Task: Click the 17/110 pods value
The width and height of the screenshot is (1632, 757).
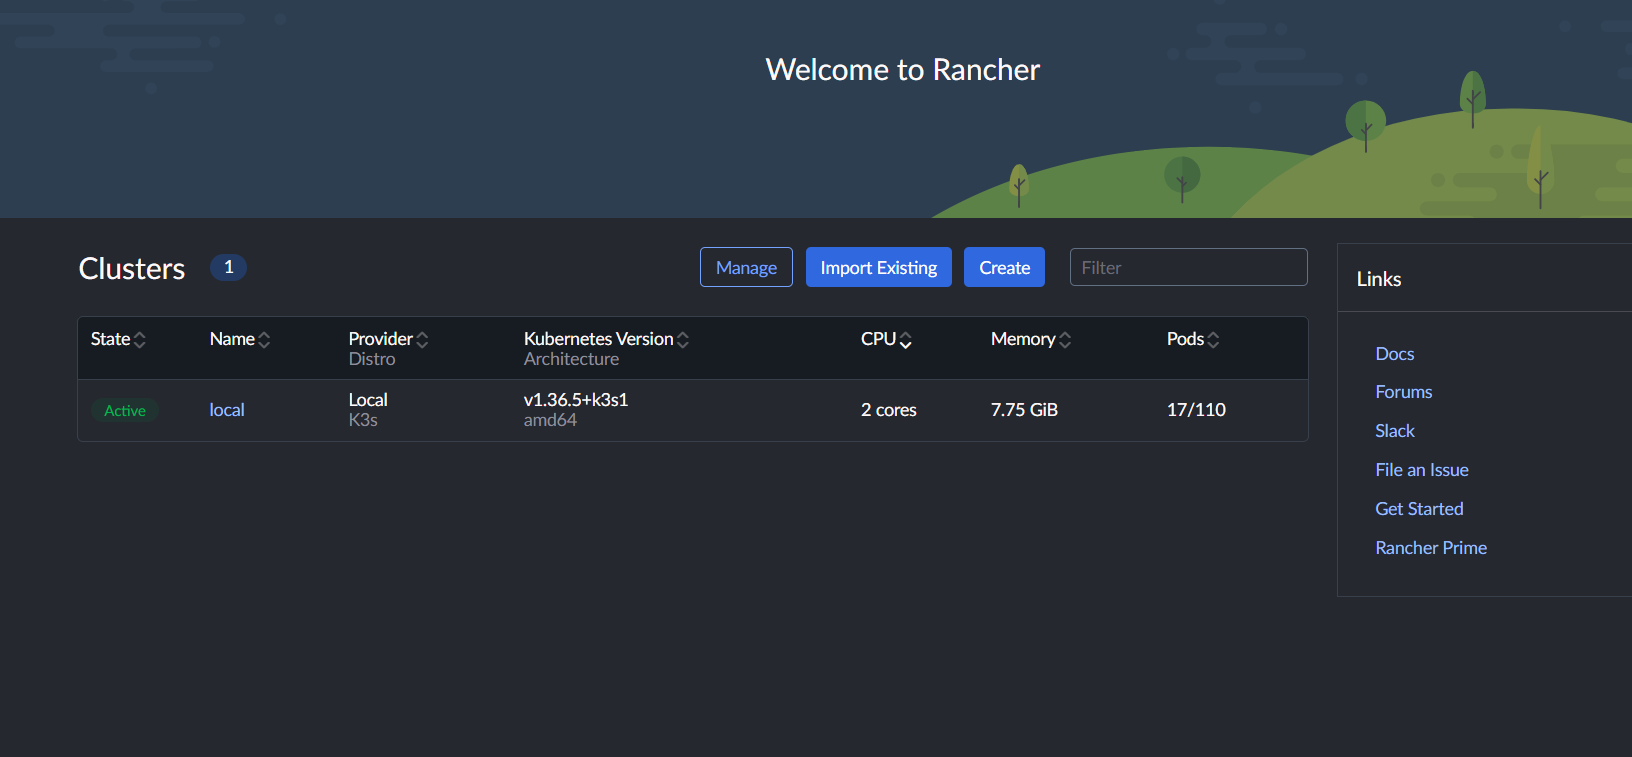Action: (x=1196, y=410)
